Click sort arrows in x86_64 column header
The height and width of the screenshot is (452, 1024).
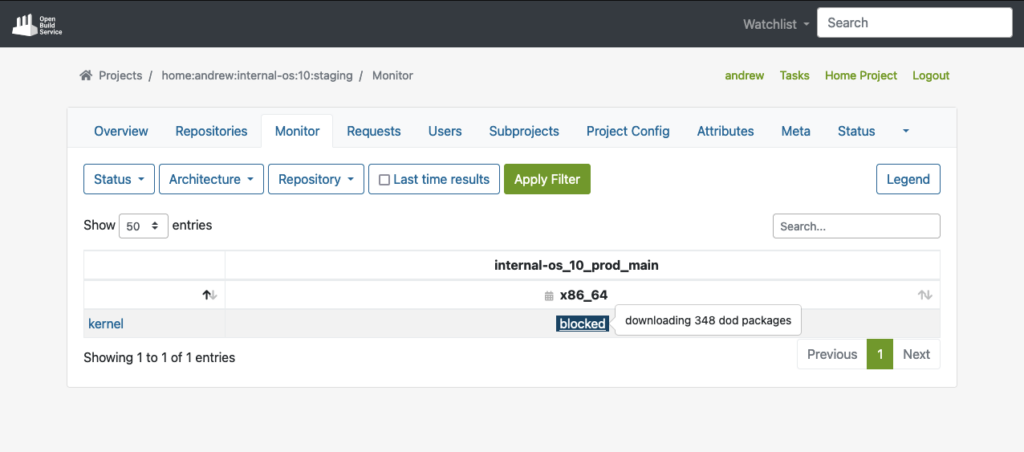coord(925,295)
